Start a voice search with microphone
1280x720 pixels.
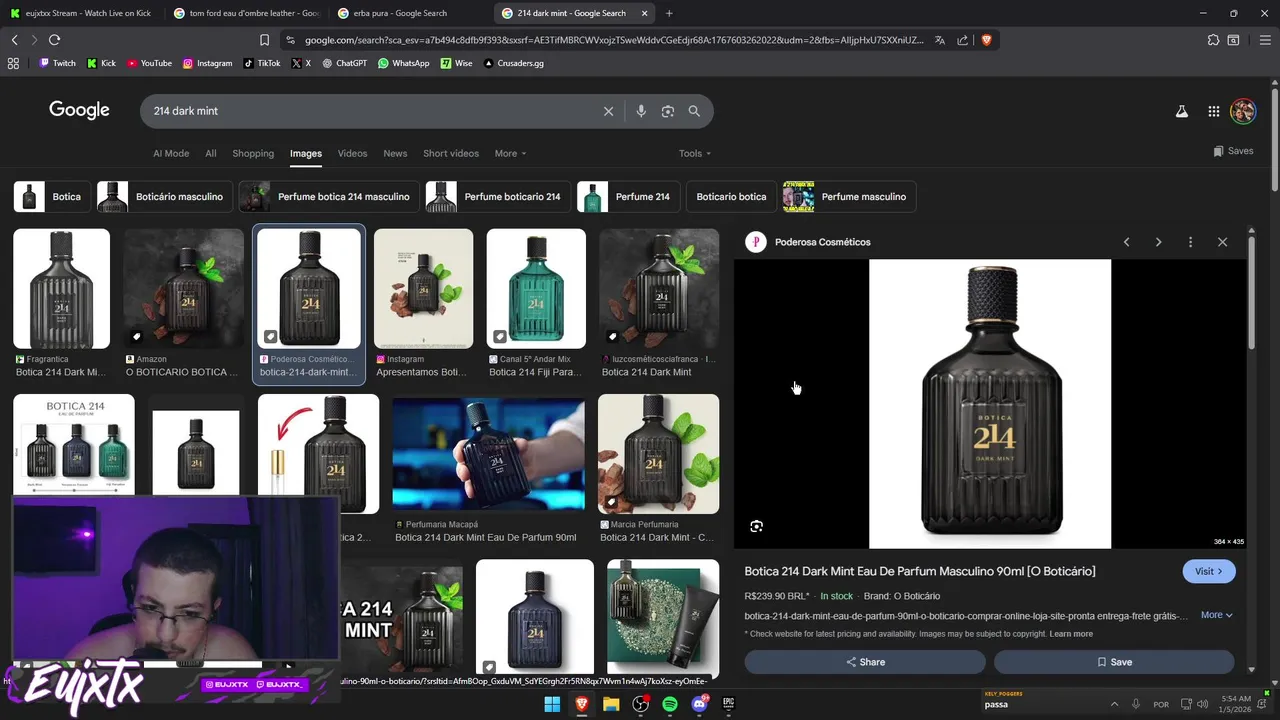click(641, 111)
